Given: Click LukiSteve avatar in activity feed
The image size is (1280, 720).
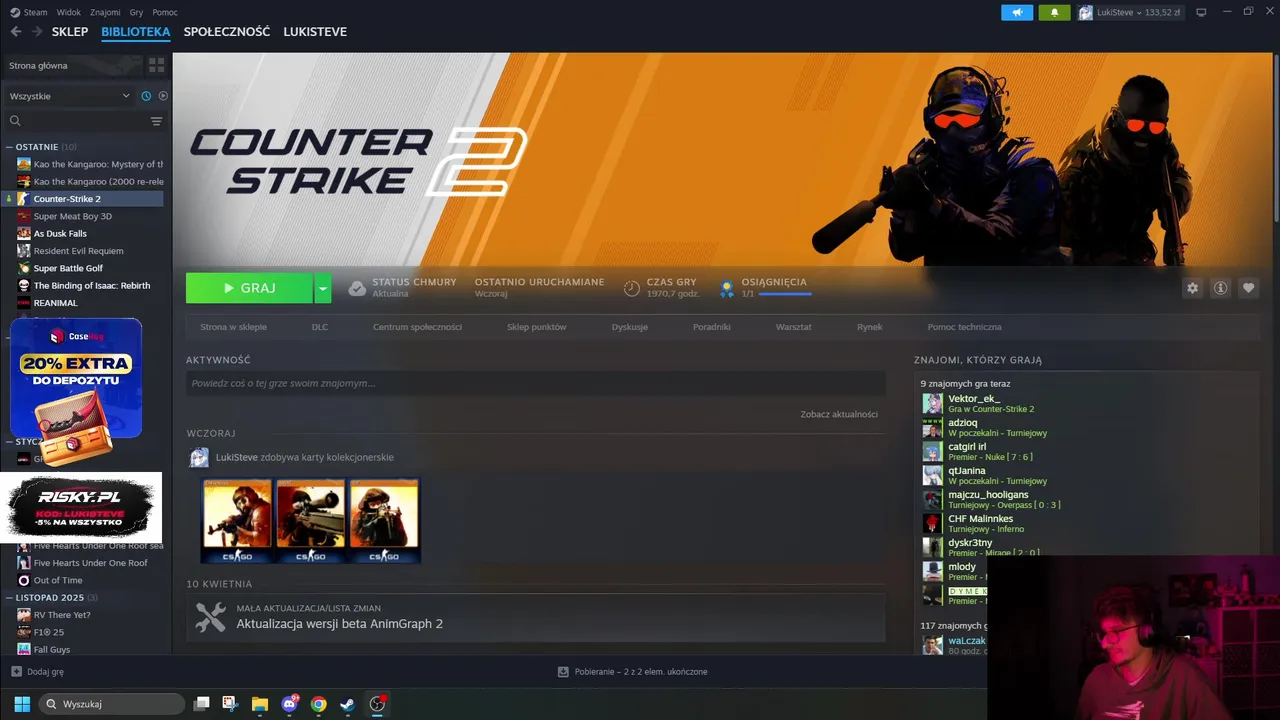Looking at the screenshot, I should point(199,457).
